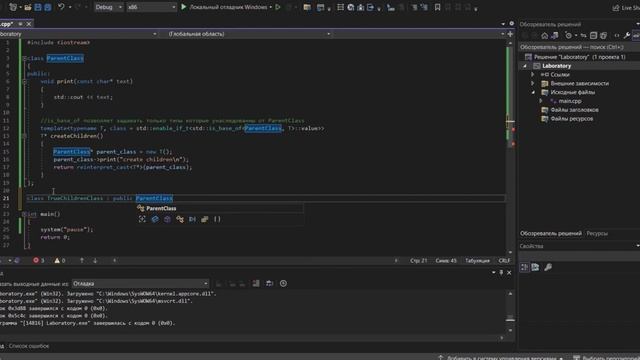Select the Solution 'Laboratory' root node
640x360 pixels.
[x=580, y=57]
